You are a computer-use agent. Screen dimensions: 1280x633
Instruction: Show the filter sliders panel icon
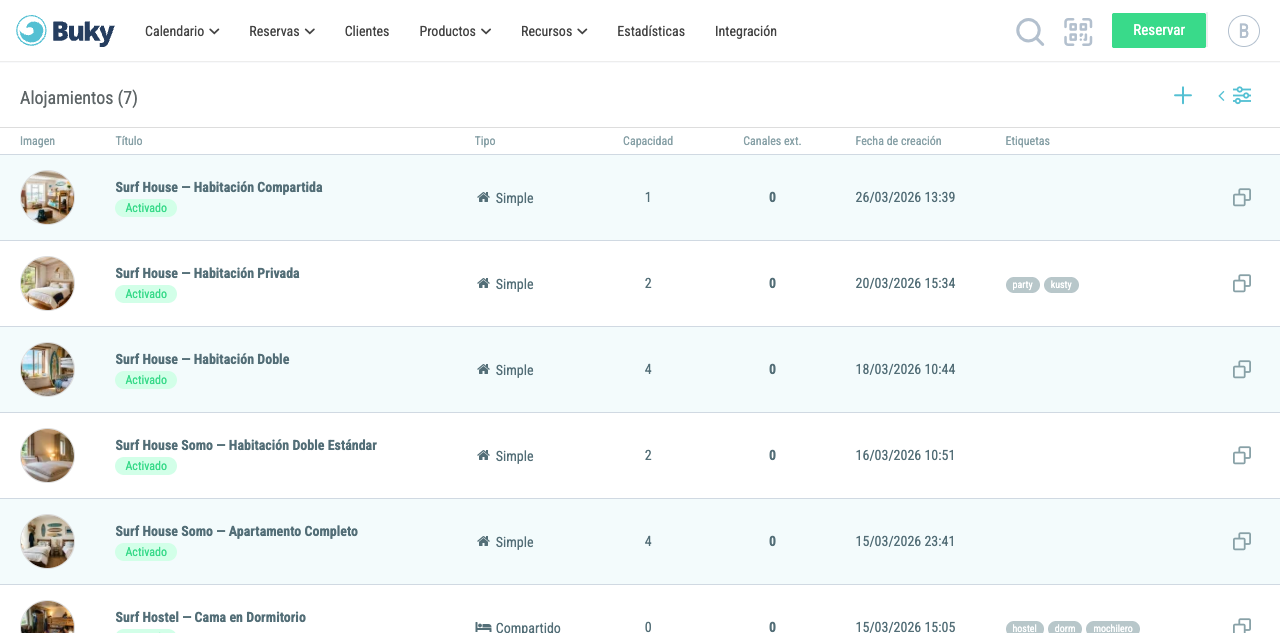(1242, 96)
